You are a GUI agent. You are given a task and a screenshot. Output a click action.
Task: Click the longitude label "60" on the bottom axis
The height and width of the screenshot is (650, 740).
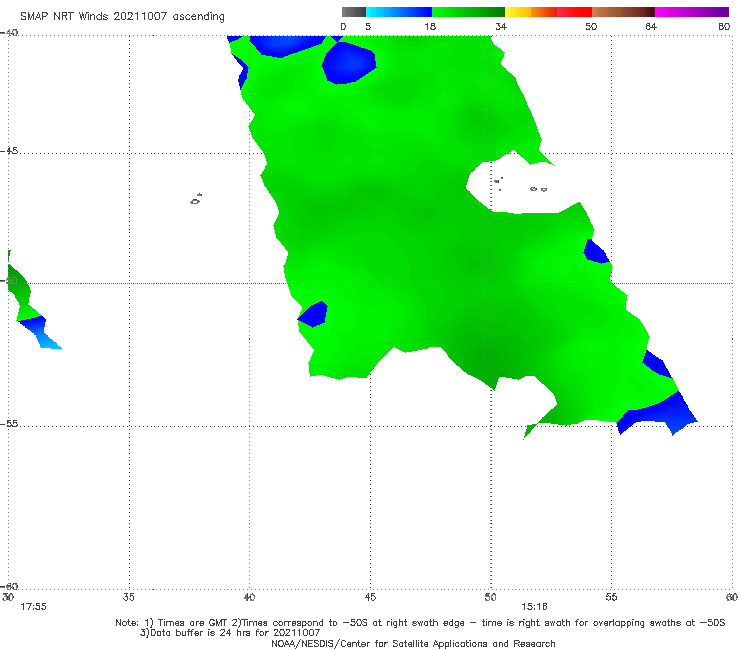point(732,597)
